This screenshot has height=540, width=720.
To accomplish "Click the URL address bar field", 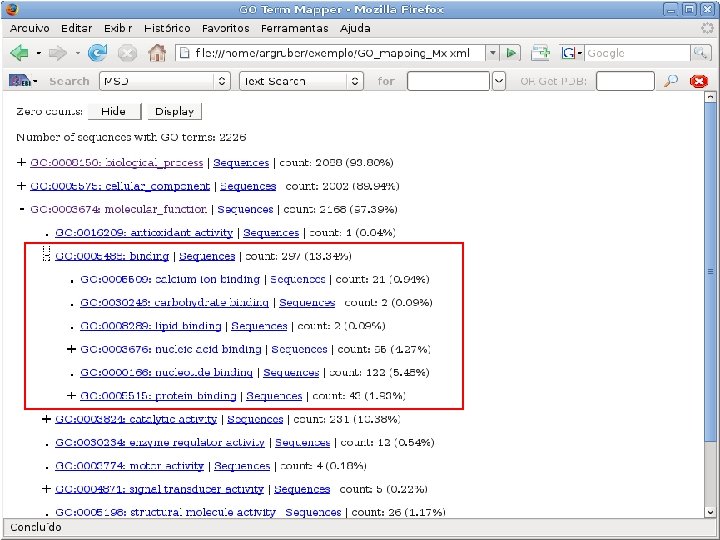I will coord(331,53).
